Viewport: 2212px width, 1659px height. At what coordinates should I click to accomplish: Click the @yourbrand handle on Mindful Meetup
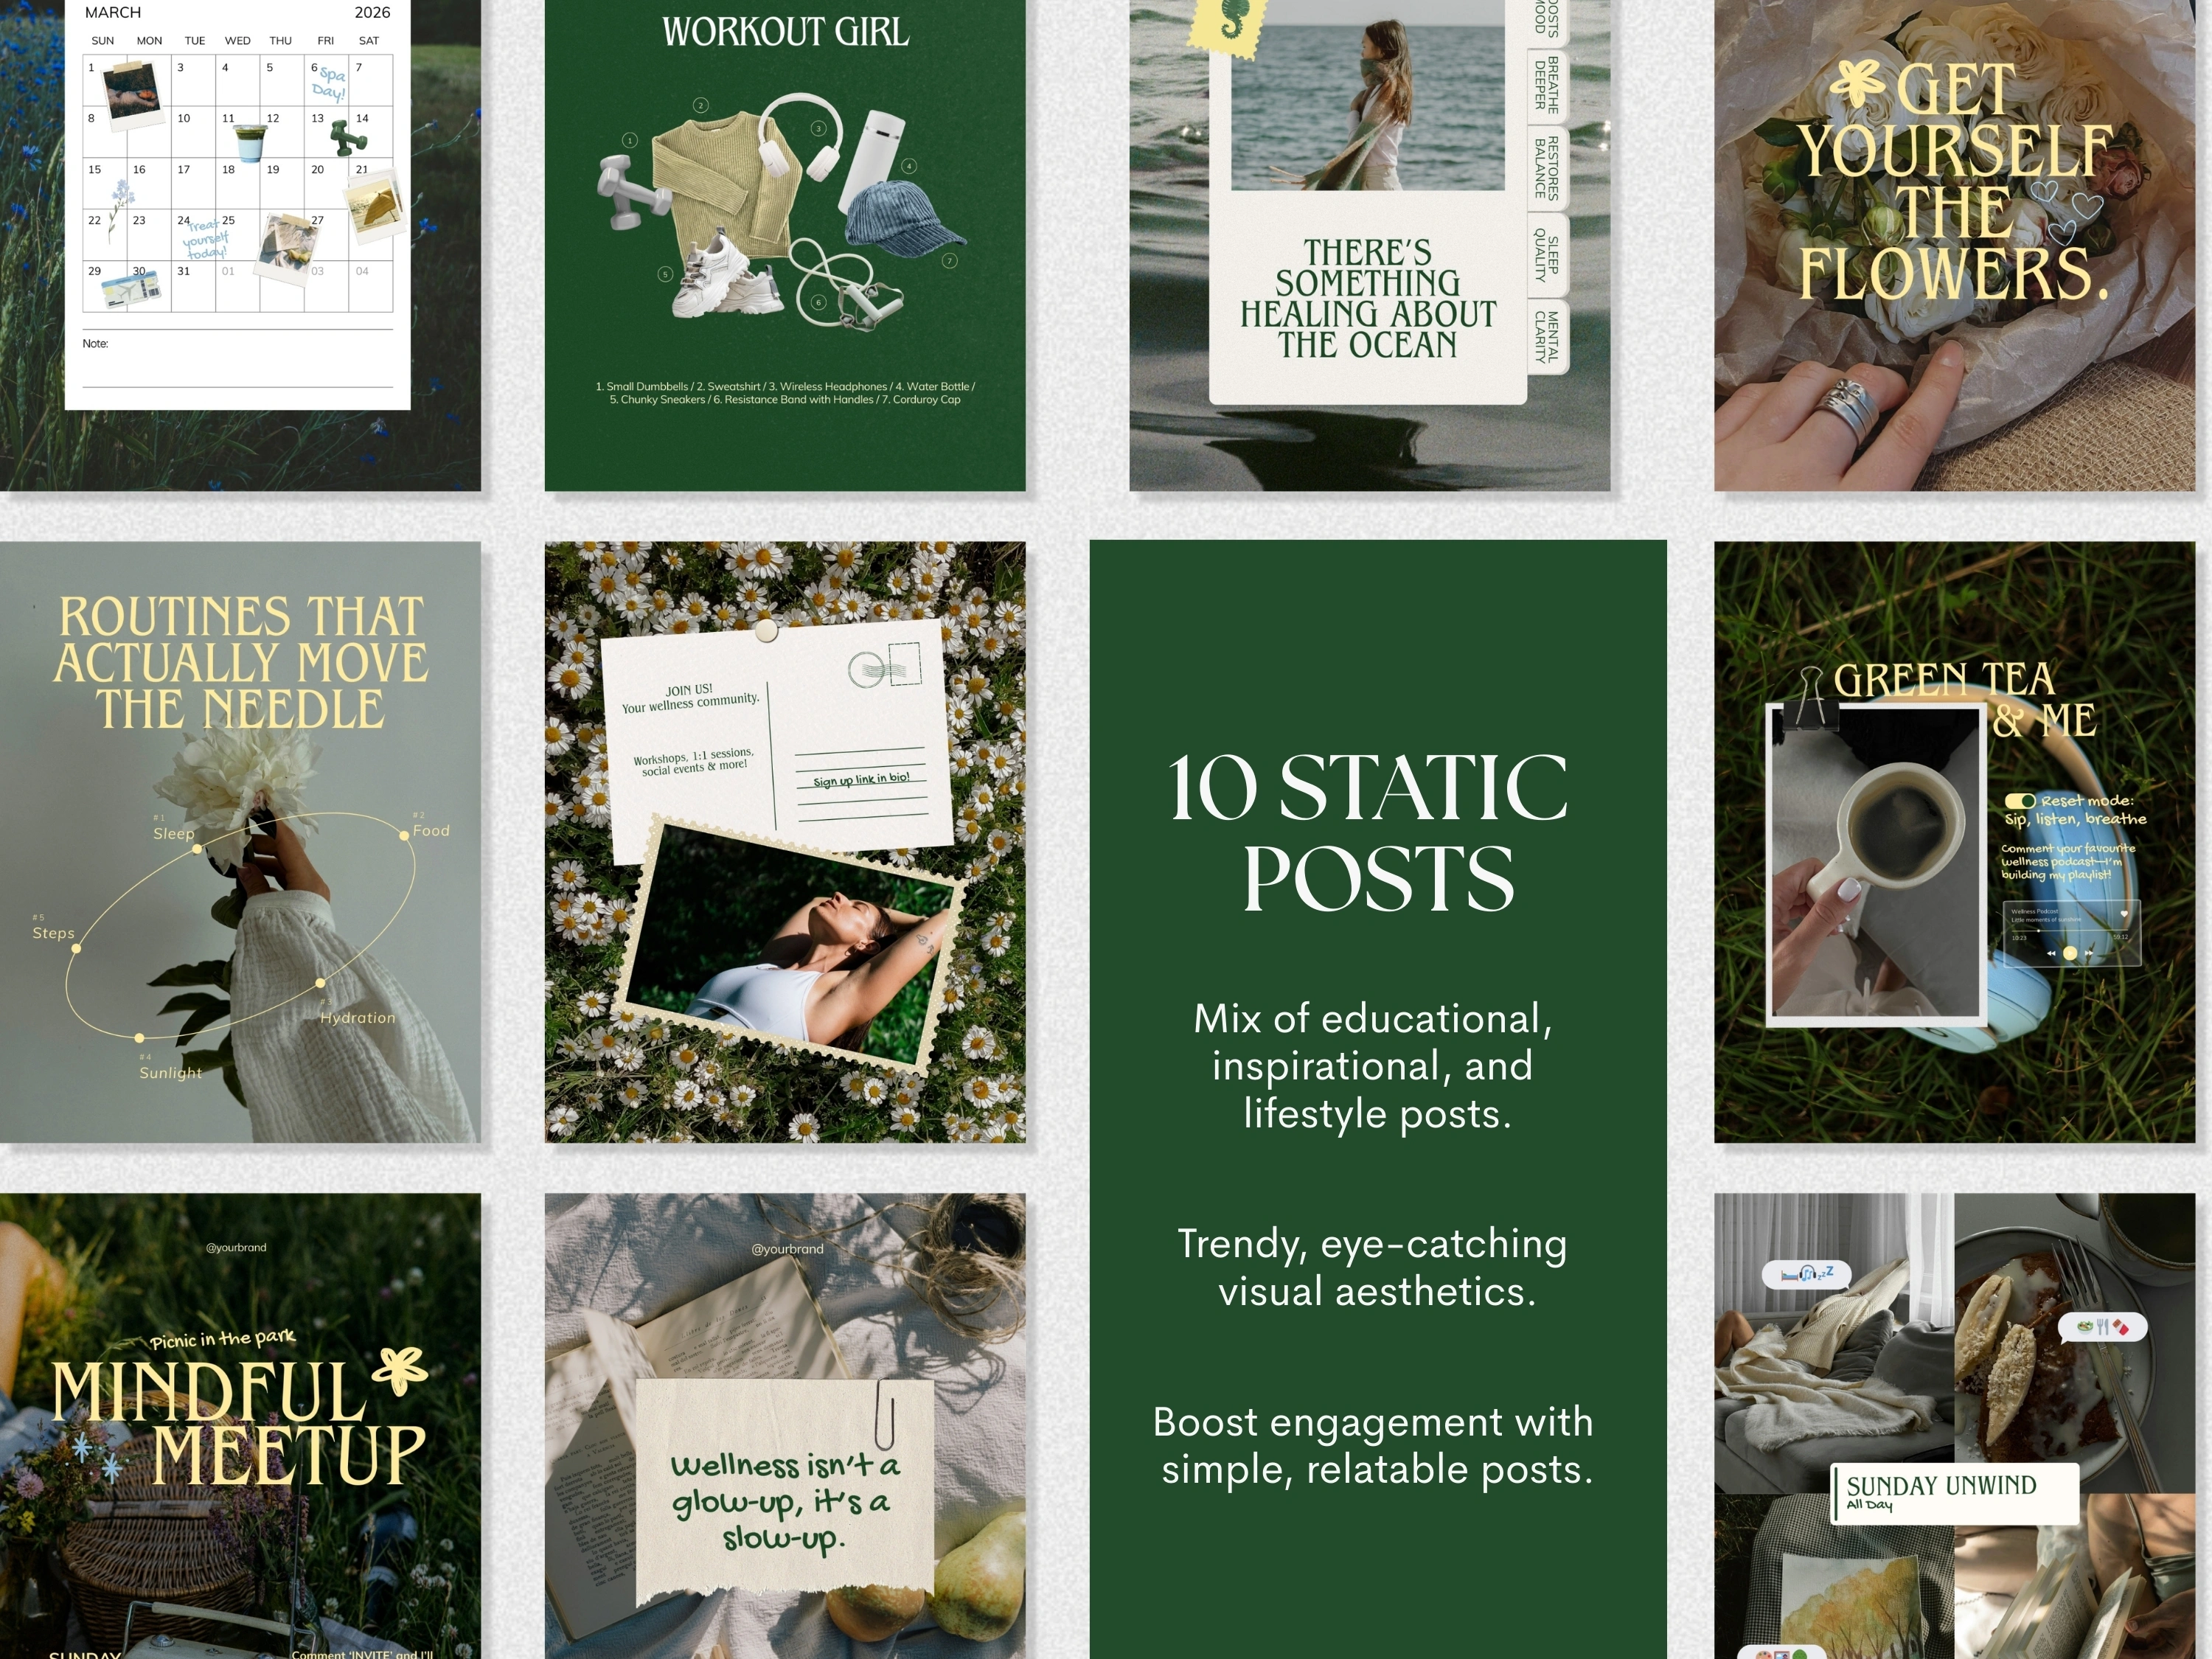pyautogui.click(x=236, y=1249)
